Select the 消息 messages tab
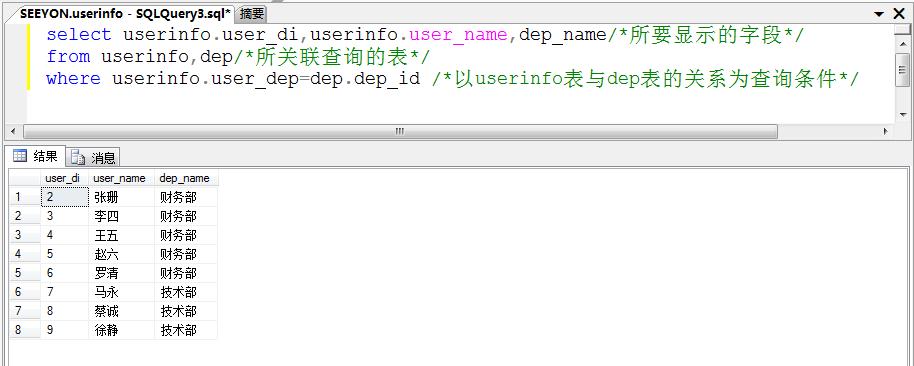 [x=93, y=157]
